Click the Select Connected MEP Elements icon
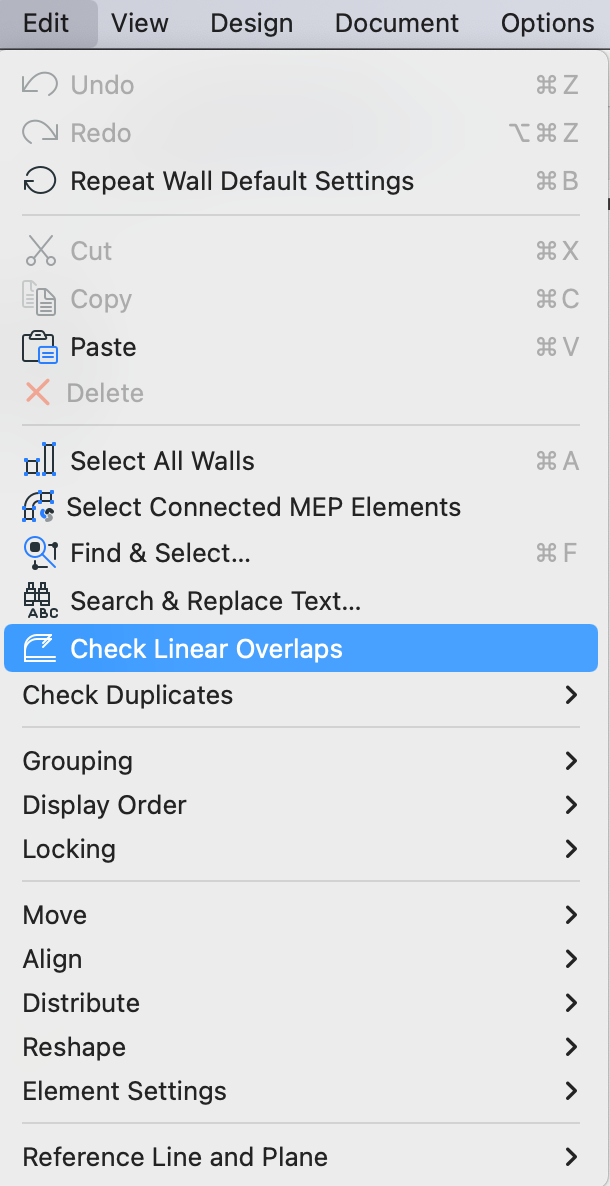610x1186 pixels. (x=38, y=506)
